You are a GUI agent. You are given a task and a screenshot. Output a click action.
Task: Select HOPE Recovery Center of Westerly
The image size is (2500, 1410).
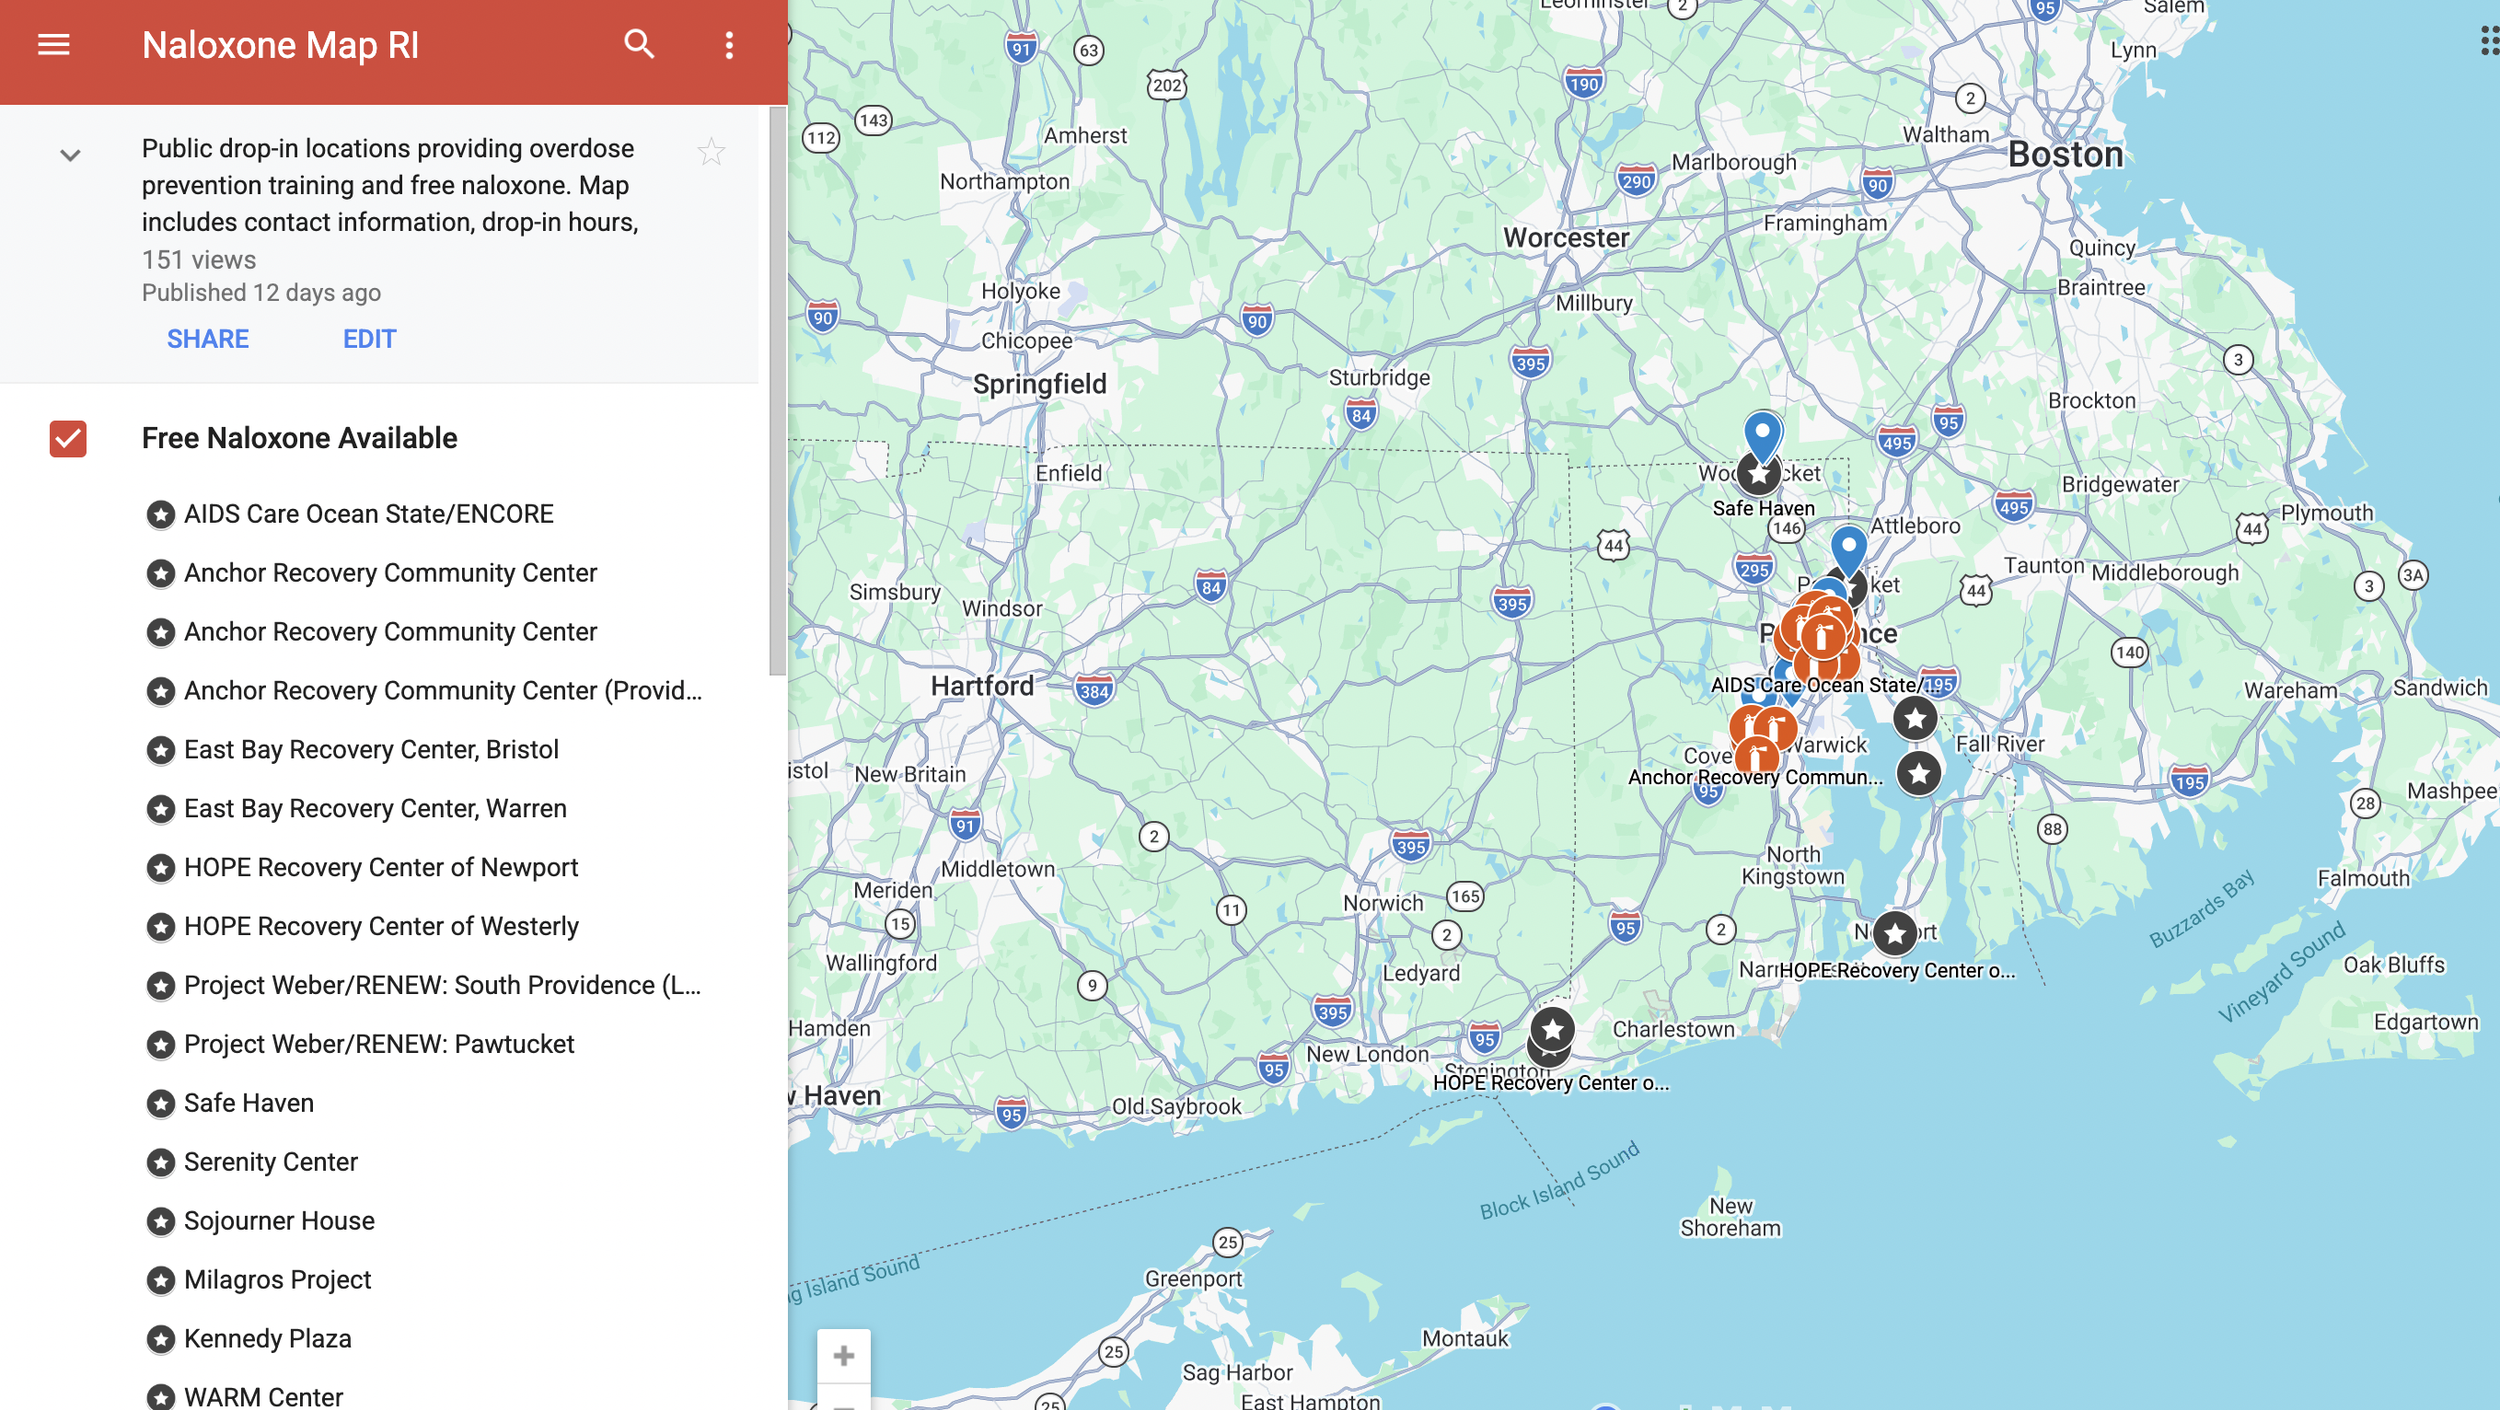(381, 927)
